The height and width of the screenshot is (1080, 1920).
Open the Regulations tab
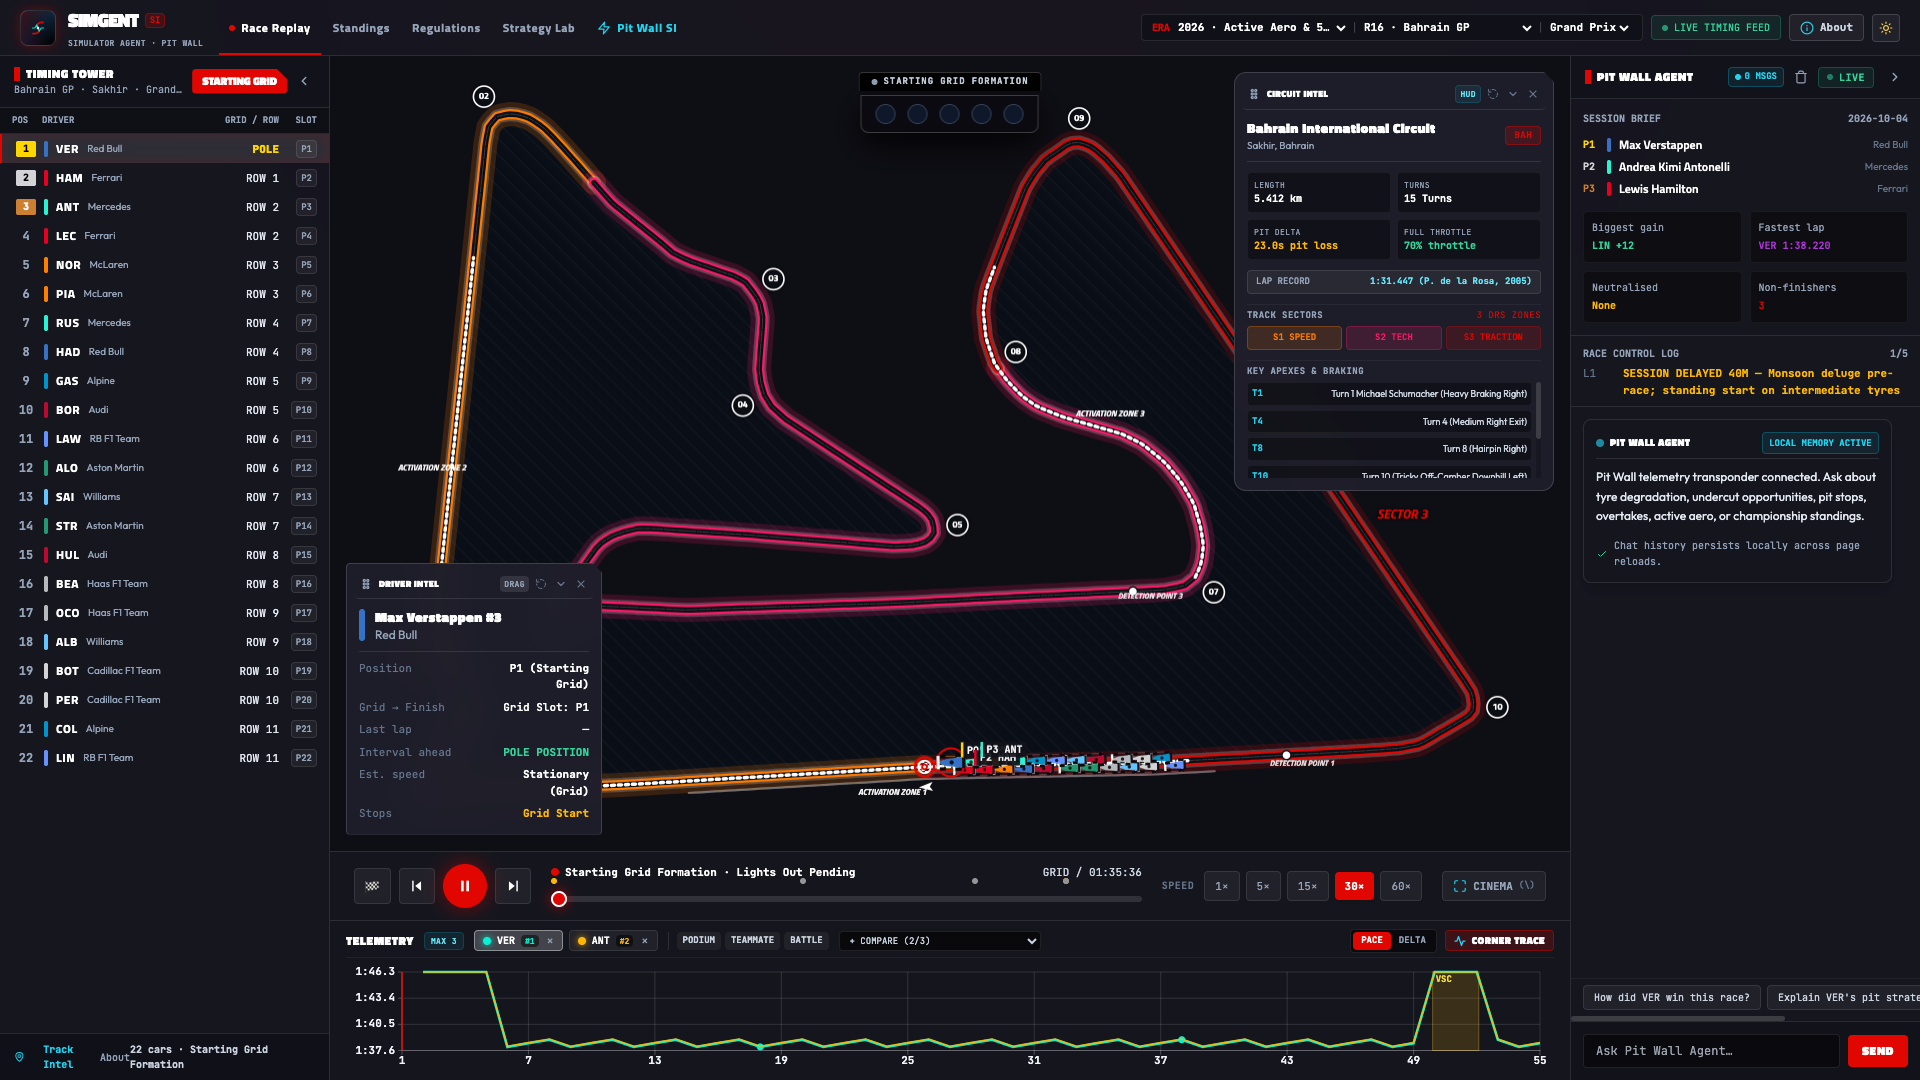pyautogui.click(x=446, y=28)
